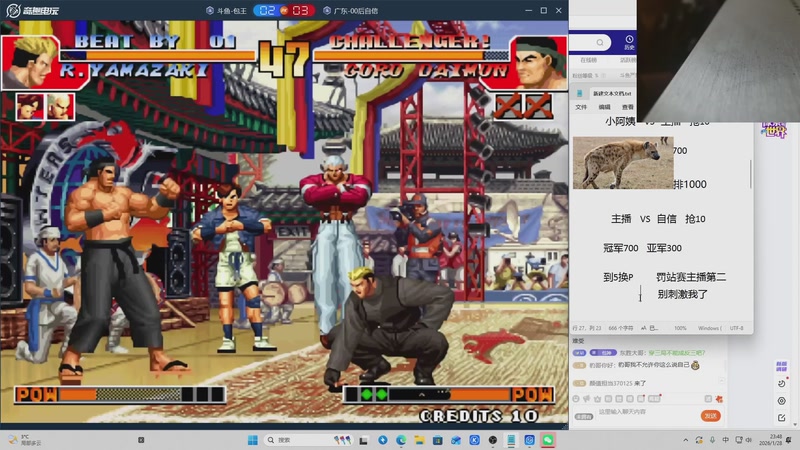
Task: Click the orange 发送 send button
Action: click(711, 416)
